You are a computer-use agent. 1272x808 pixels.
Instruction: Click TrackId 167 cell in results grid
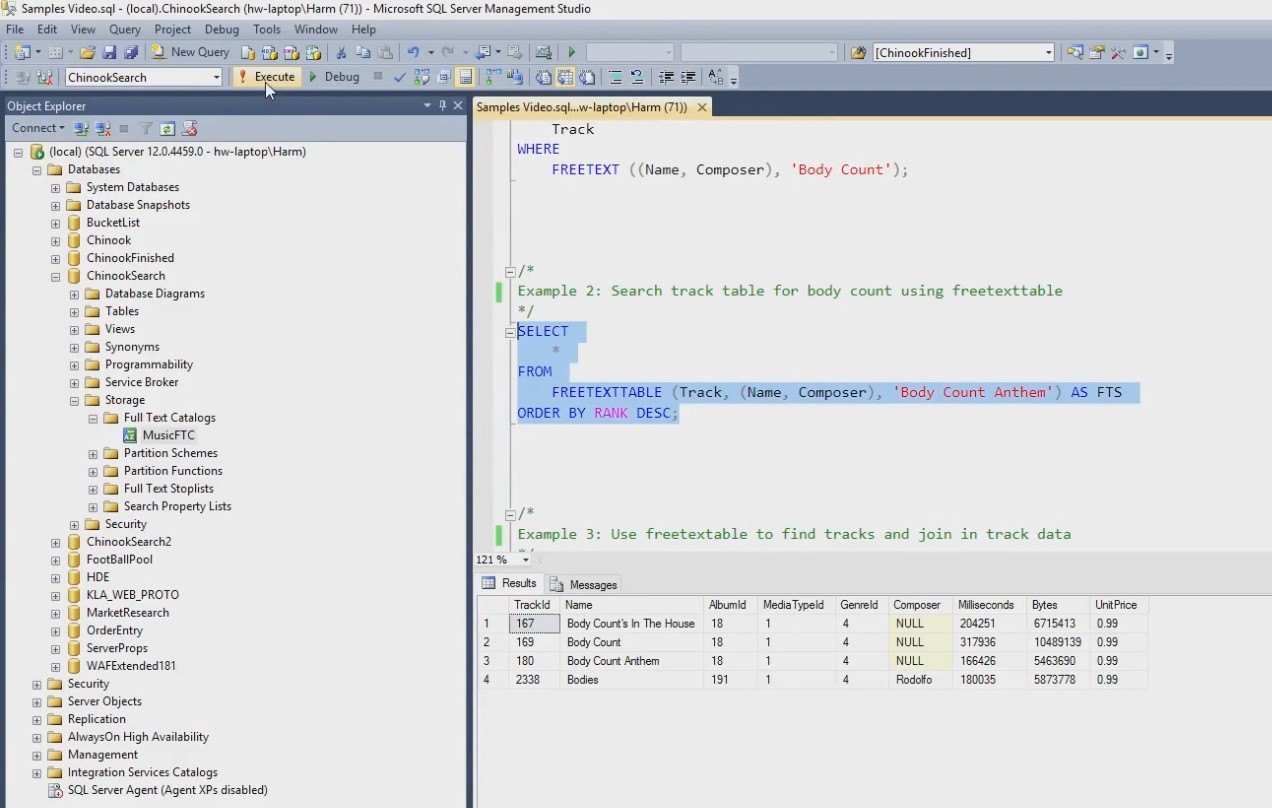pyautogui.click(x=533, y=623)
